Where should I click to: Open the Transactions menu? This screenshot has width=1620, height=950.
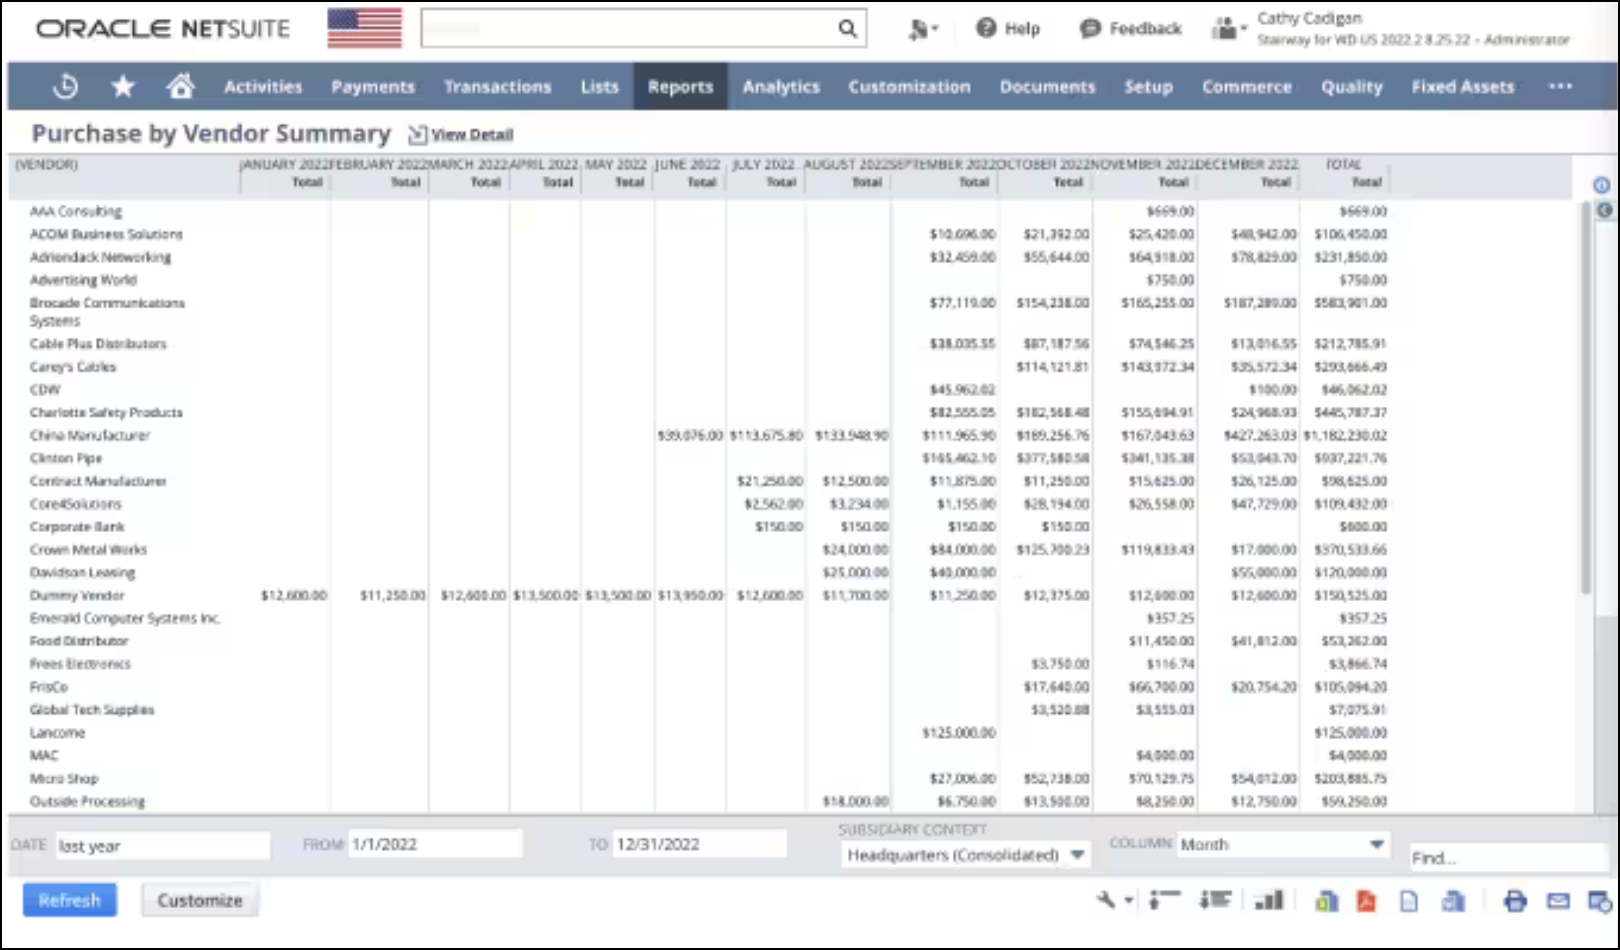pyautogui.click(x=498, y=87)
